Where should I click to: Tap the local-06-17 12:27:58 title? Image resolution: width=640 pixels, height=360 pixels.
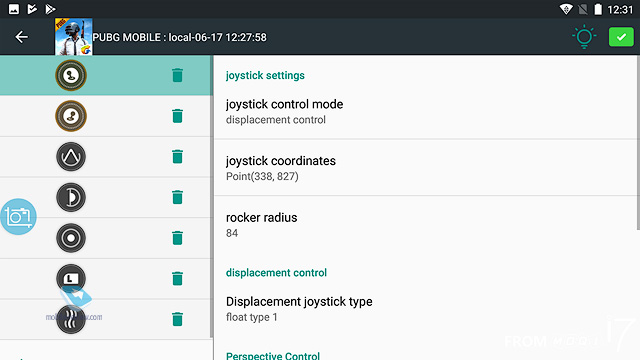click(218, 37)
